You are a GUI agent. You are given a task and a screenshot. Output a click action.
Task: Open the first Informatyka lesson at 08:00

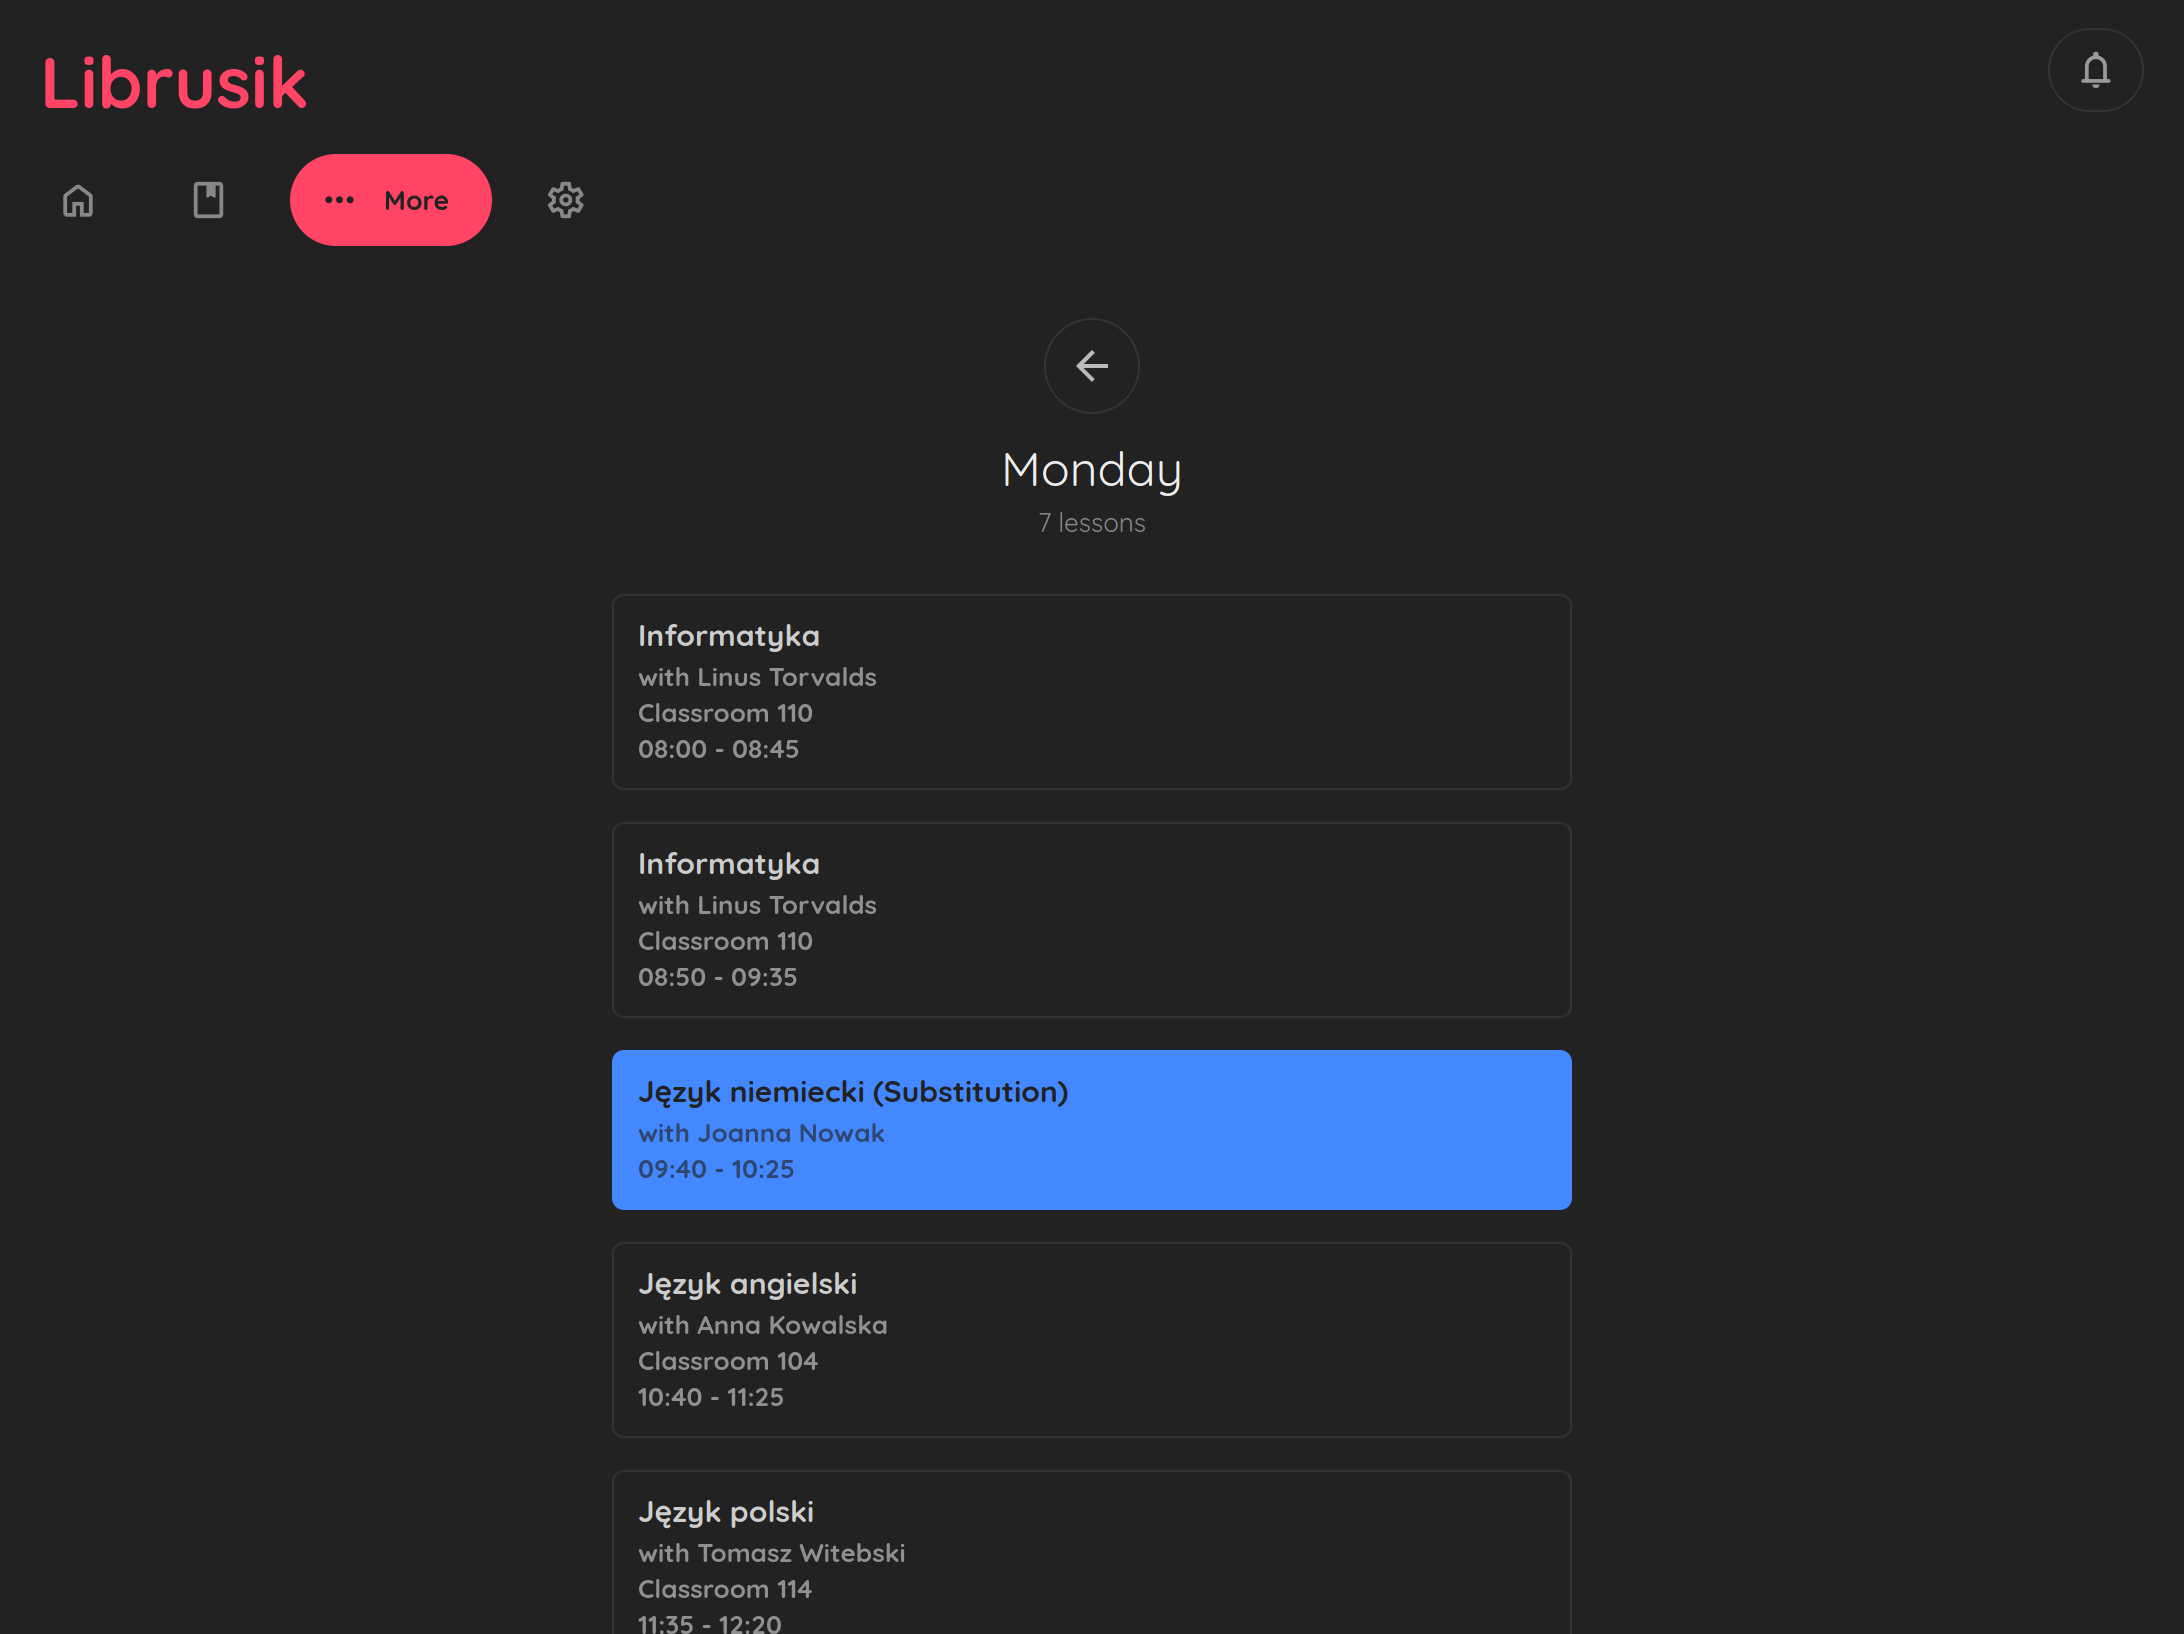[x=1091, y=692]
